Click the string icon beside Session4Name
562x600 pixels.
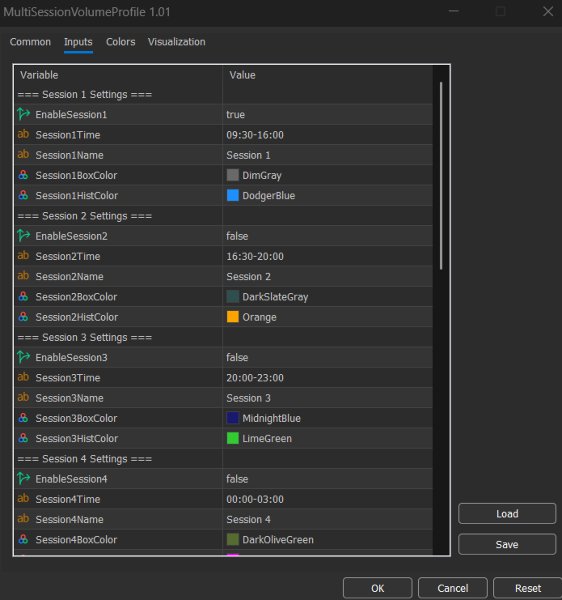pos(23,519)
